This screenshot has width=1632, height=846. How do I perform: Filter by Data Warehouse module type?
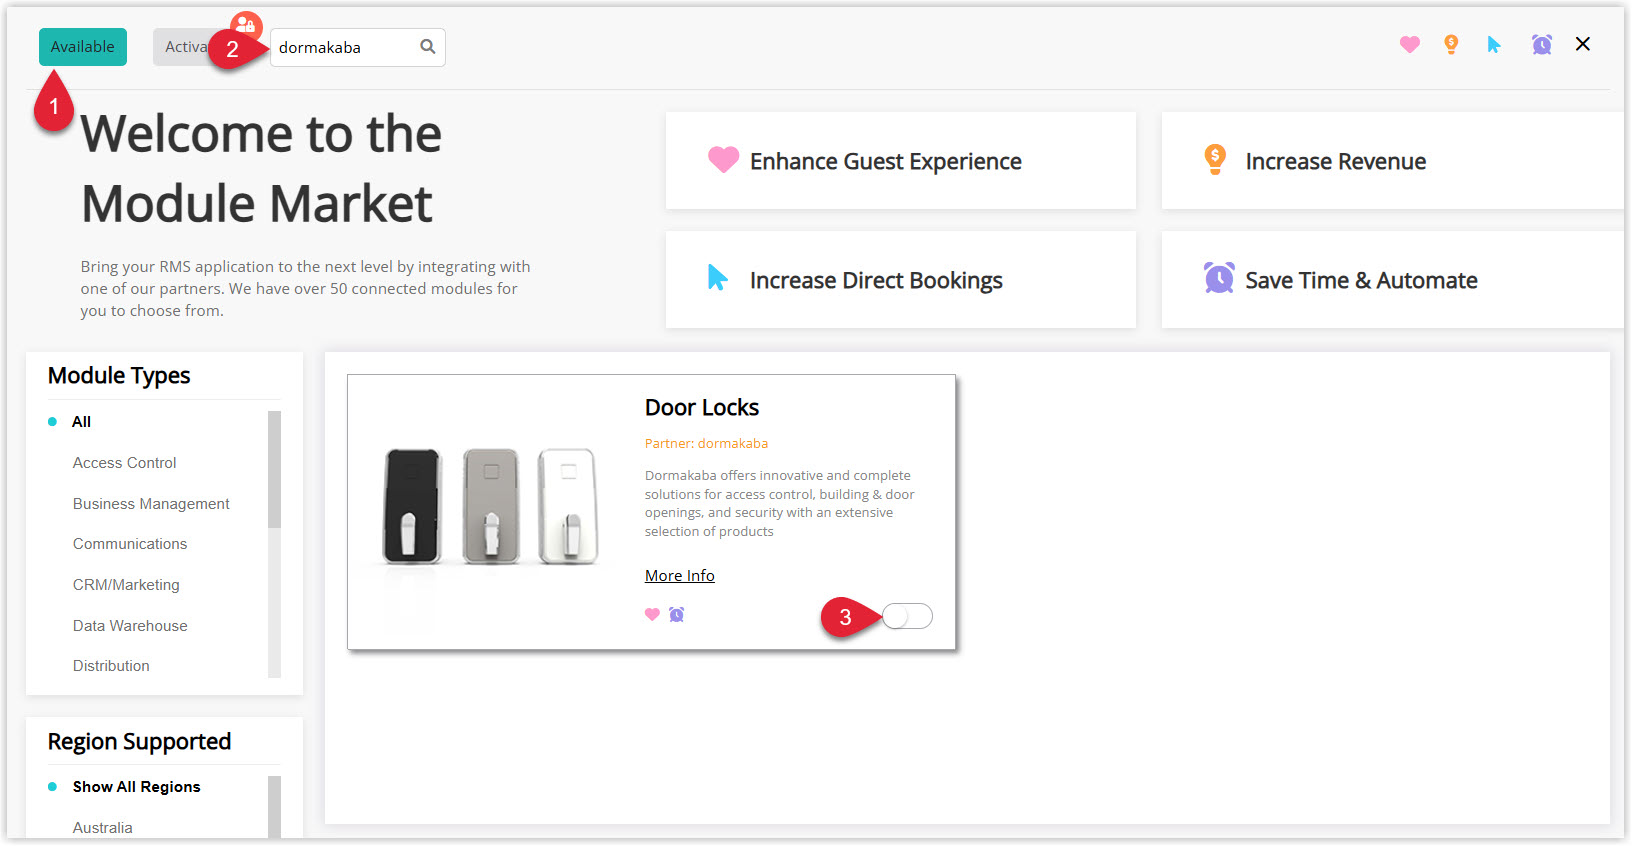pyautogui.click(x=130, y=626)
